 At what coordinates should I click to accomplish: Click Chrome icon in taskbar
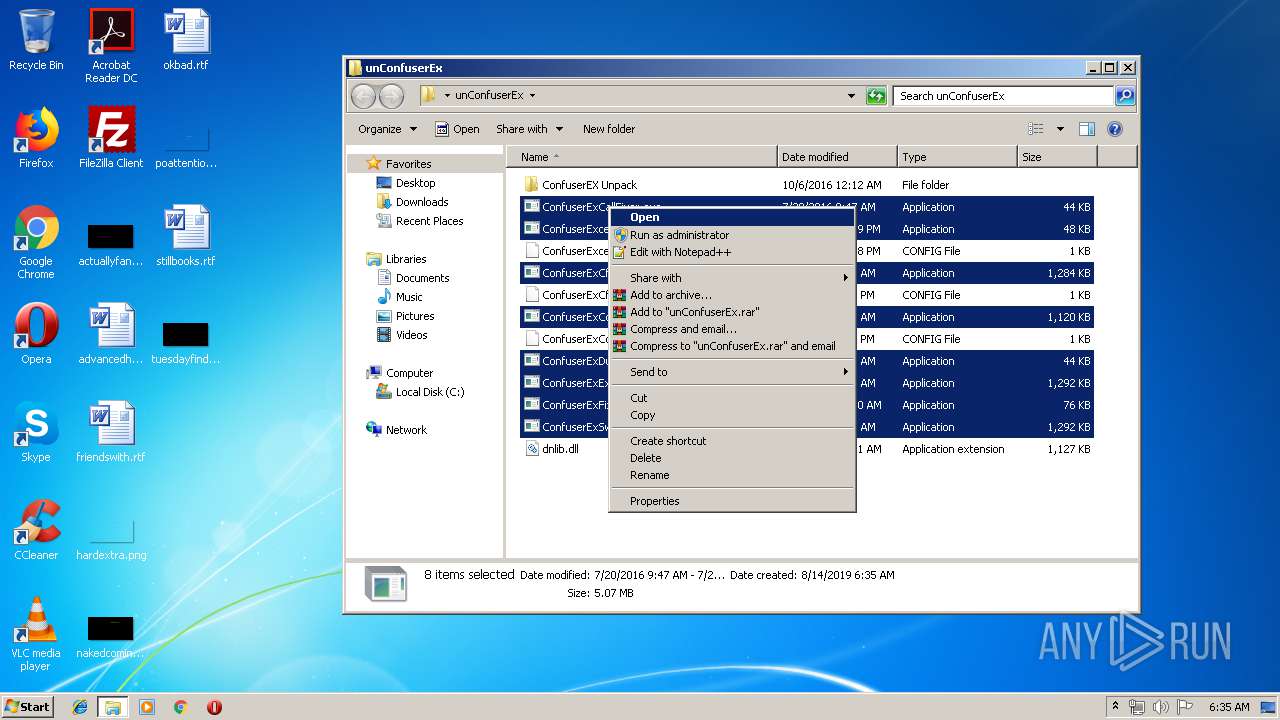pos(180,707)
